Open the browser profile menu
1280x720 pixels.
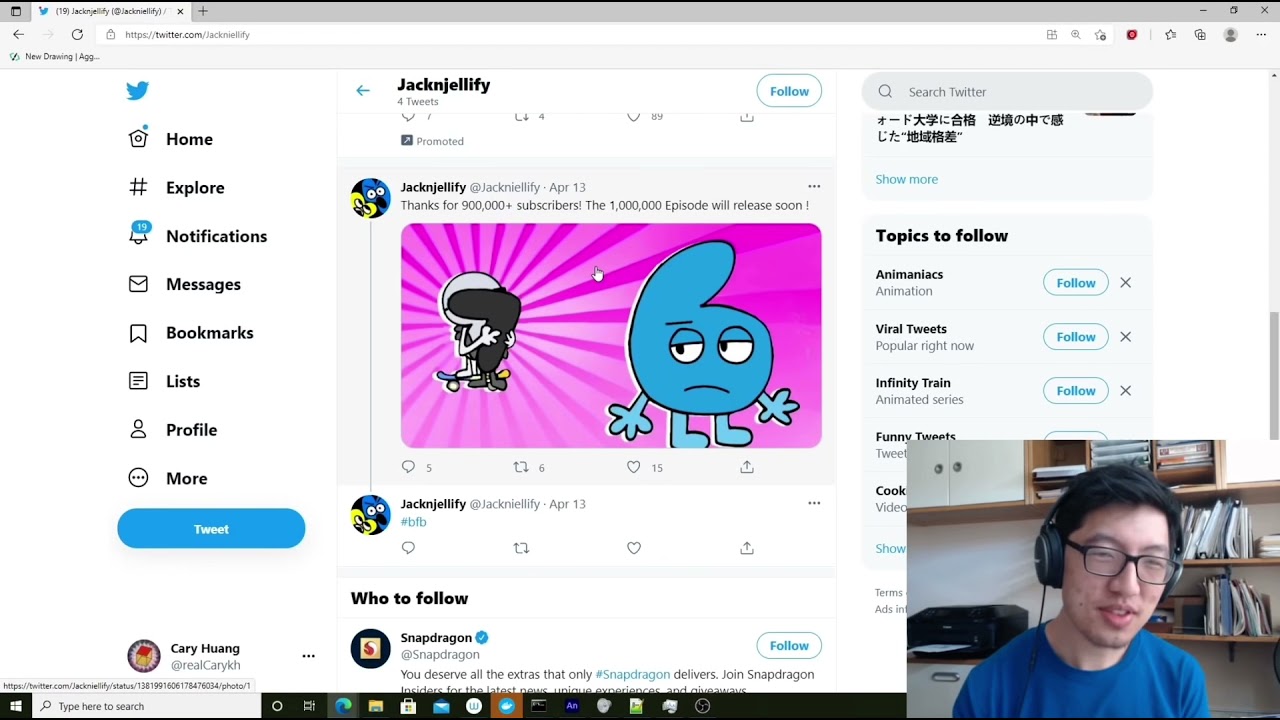(1231, 34)
